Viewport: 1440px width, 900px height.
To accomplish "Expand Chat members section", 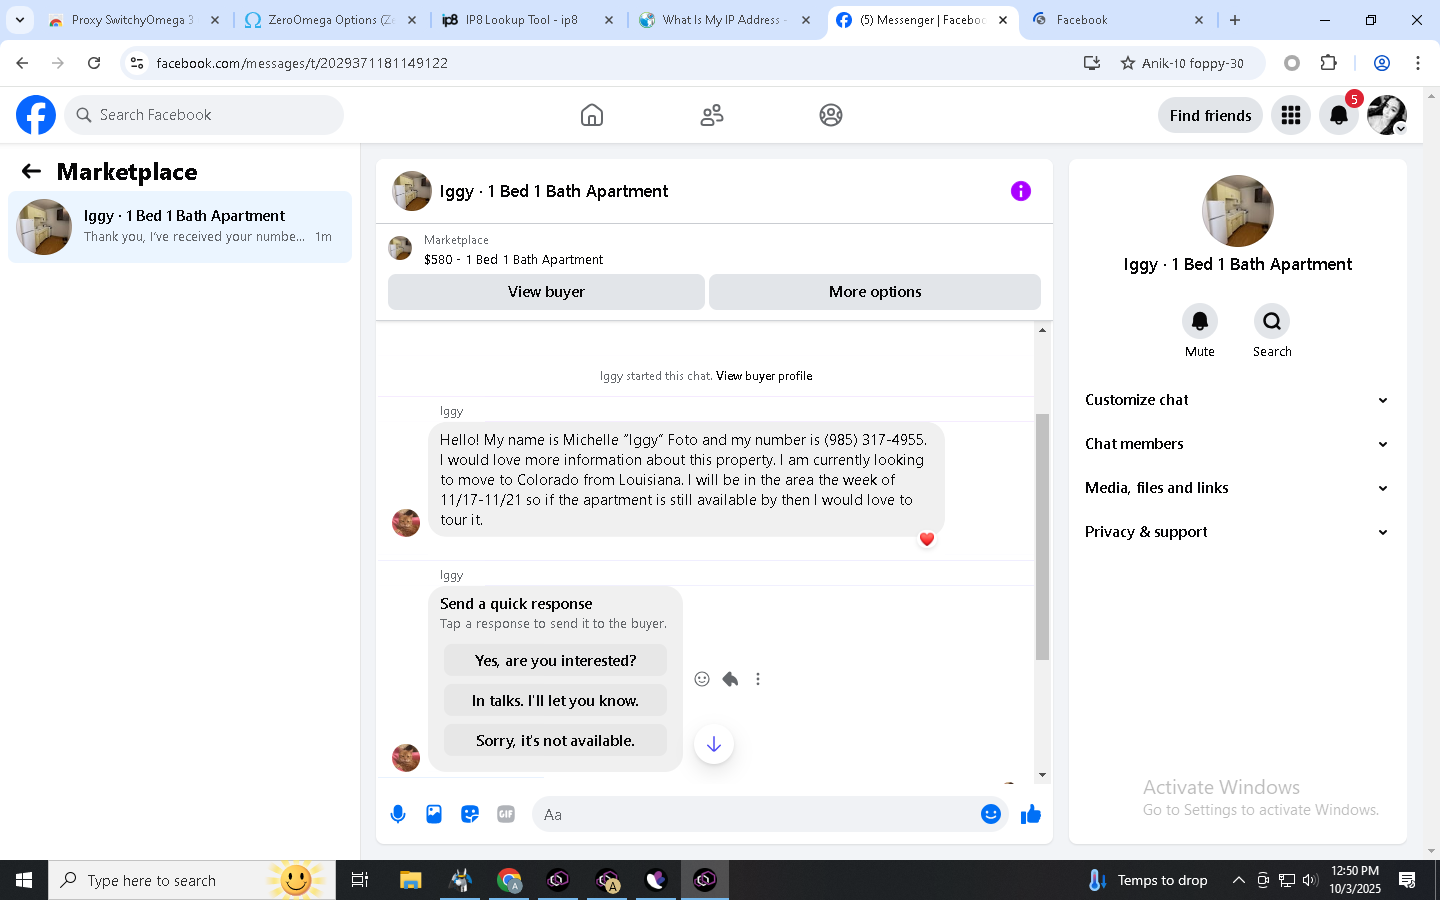I will [x=1237, y=444].
